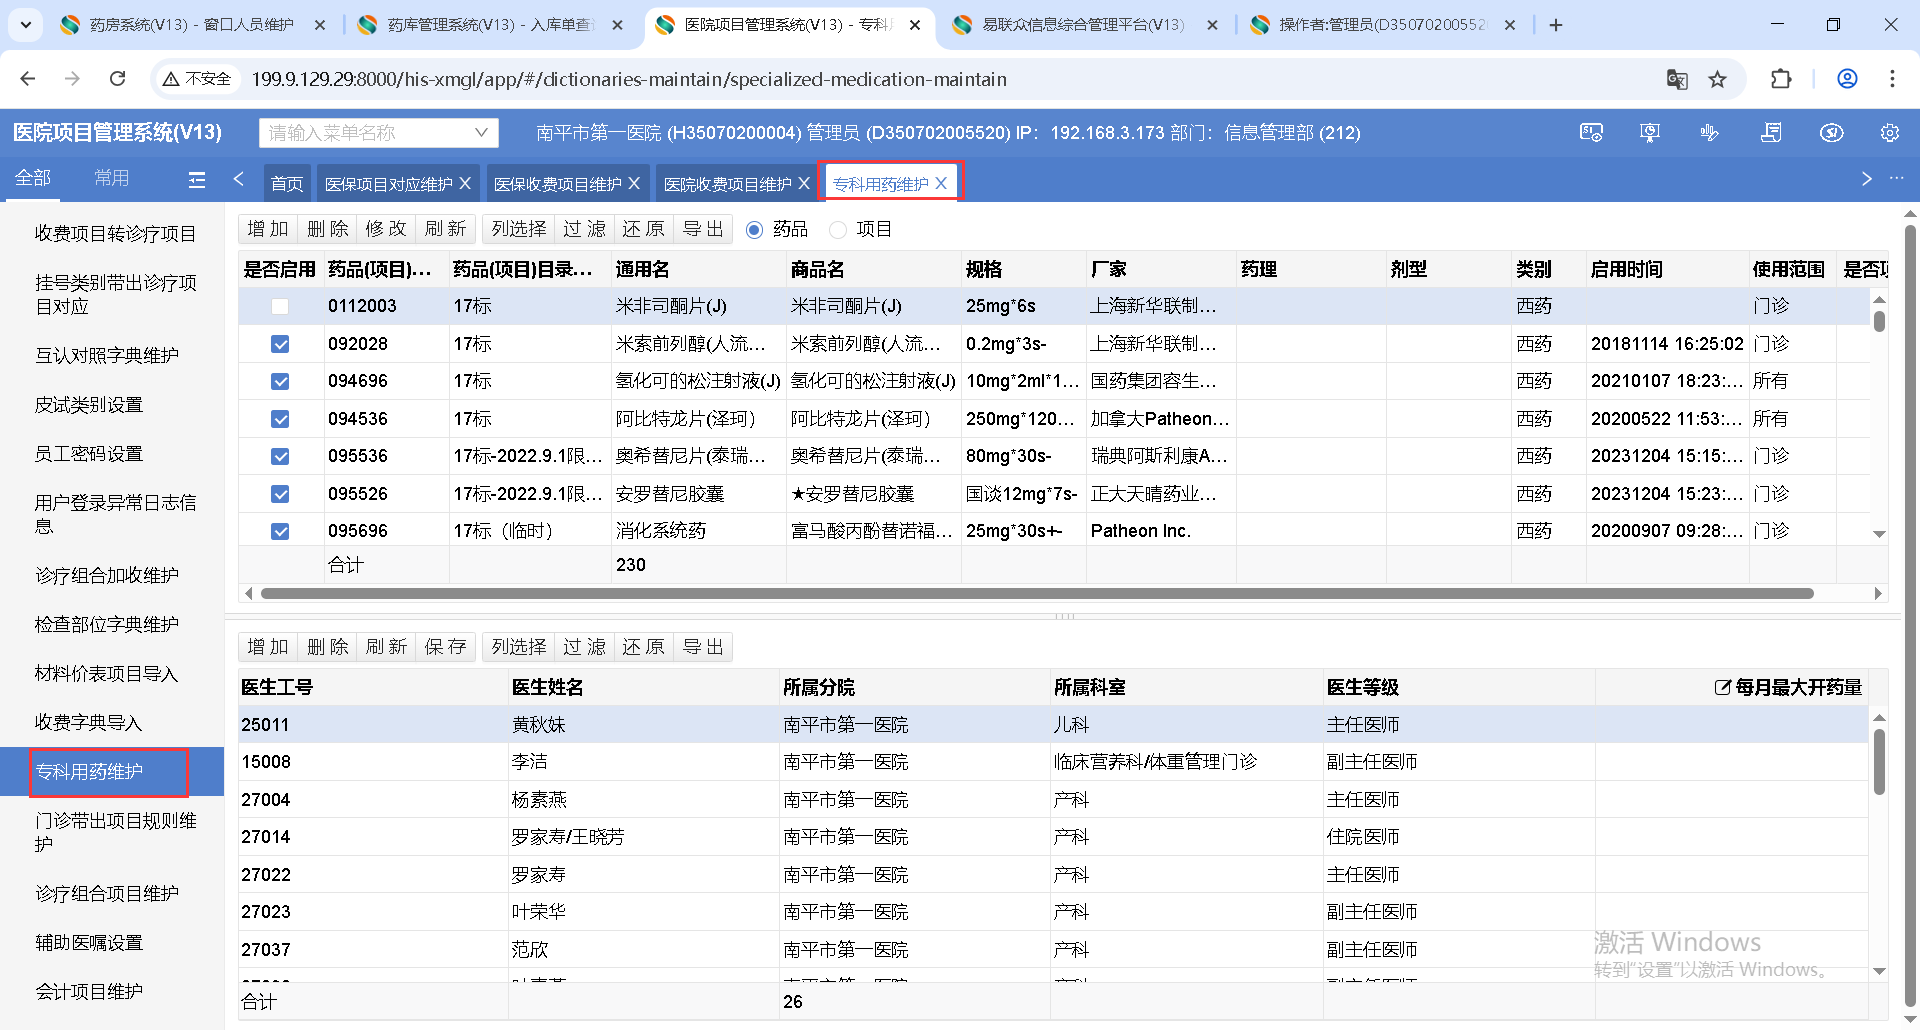
Task: Focus the browser address bar URL
Action: click(629, 79)
